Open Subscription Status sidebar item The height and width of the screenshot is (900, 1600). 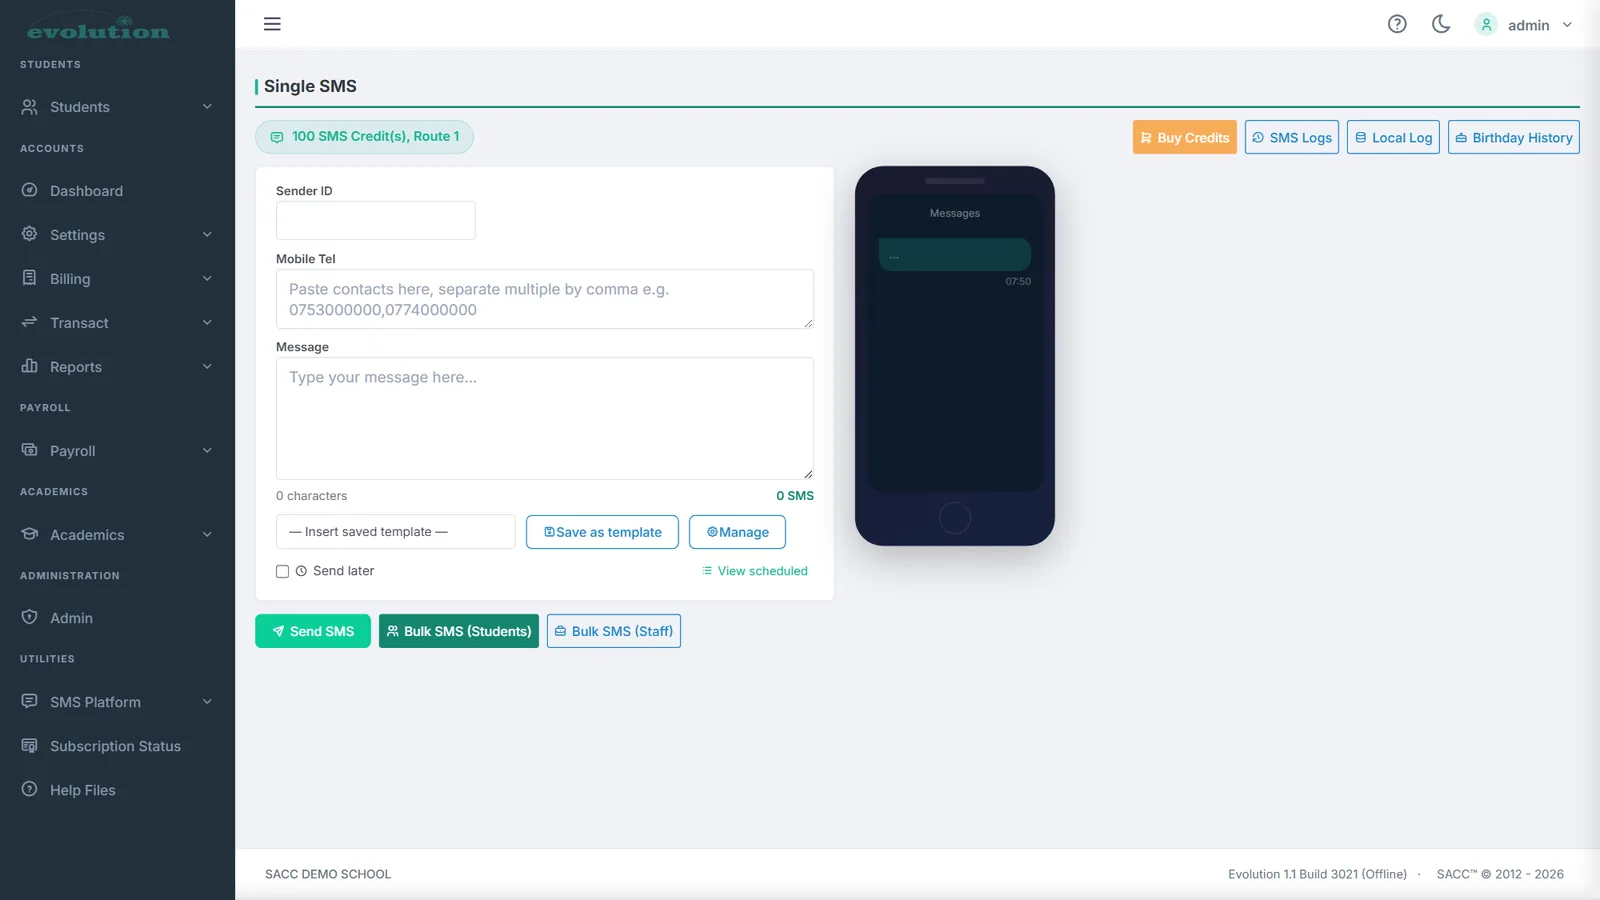click(x=117, y=746)
